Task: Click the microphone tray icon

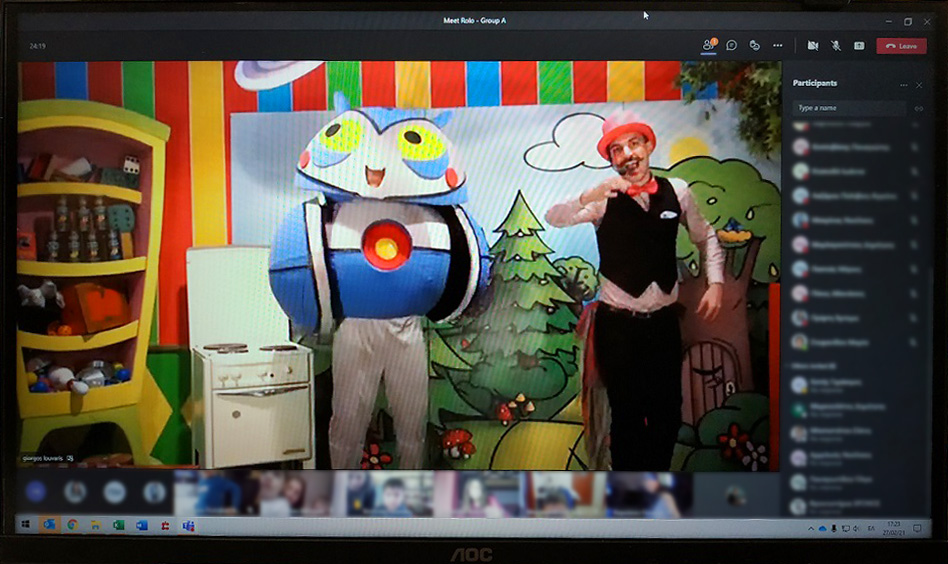Action: pos(834,529)
